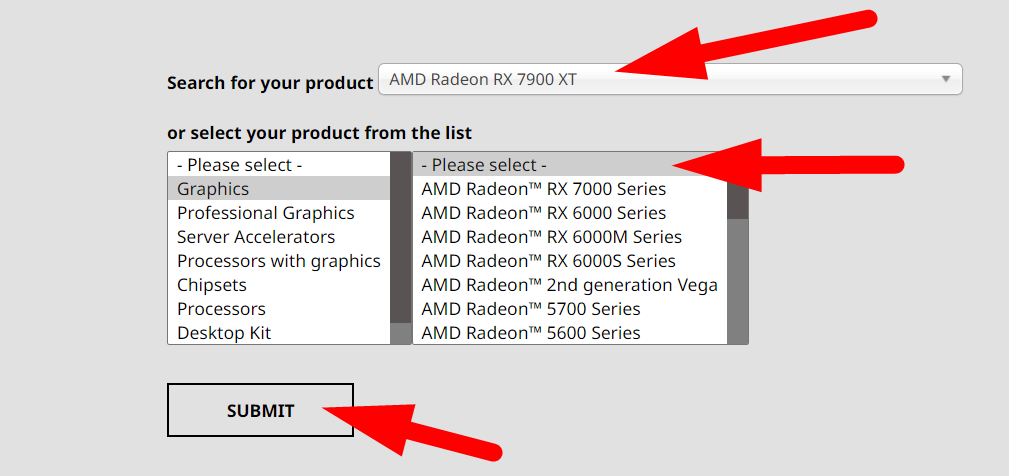1009x476 pixels.
Task: Select Processors list entry
Action: point(279,309)
